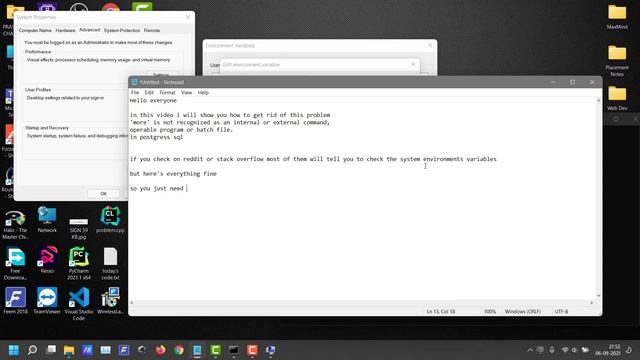
Task: Open the black console window taskbar icon
Action: click(234, 350)
